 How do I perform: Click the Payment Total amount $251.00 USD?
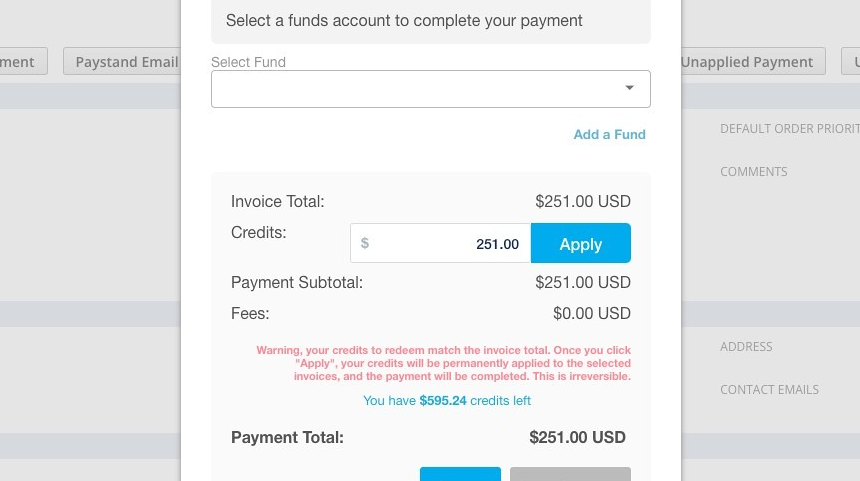pyautogui.click(x=577, y=437)
